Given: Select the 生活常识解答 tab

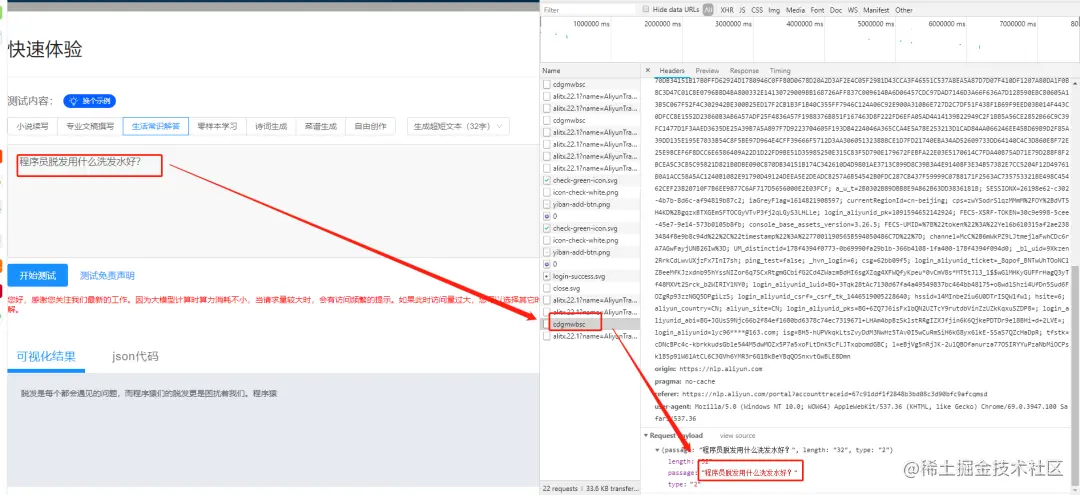Looking at the screenshot, I should (156, 126).
